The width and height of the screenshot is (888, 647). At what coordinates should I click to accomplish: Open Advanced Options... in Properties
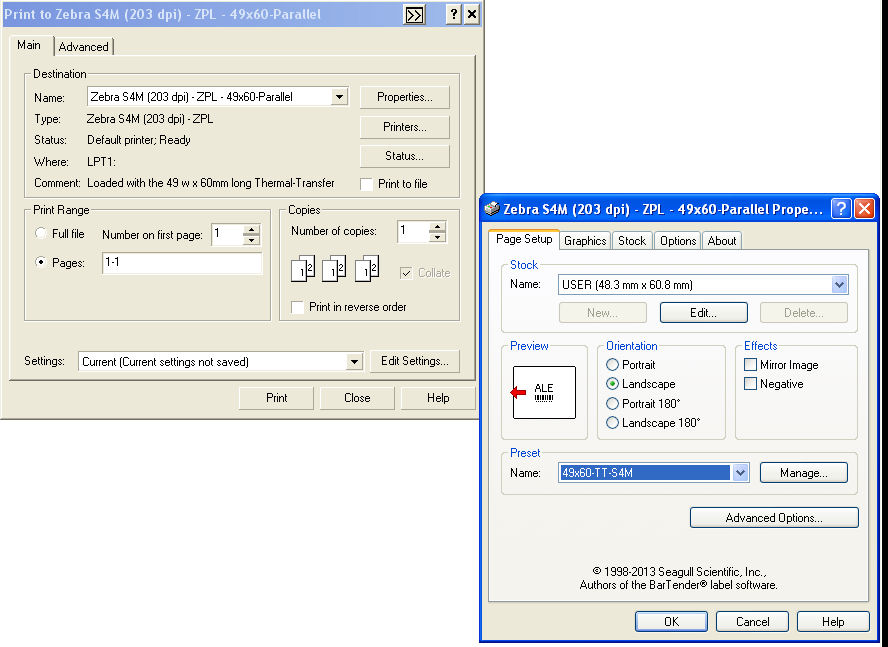[x=774, y=517]
